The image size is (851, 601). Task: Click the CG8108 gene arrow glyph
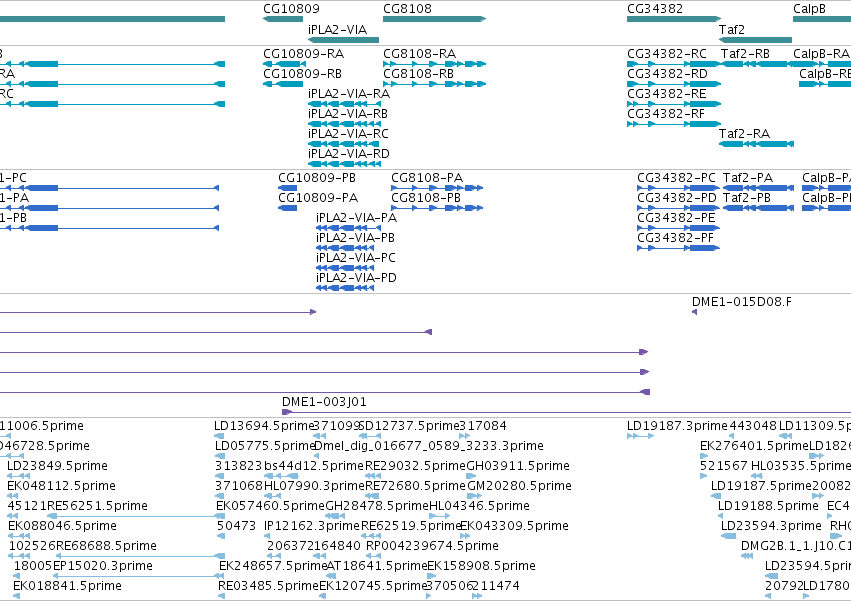(x=434, y=19)
